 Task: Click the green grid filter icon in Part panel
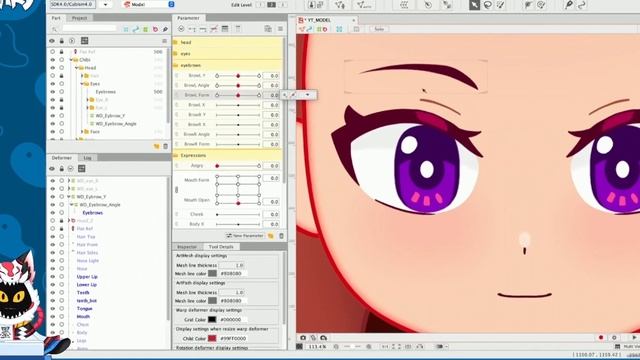pos(145,29)
